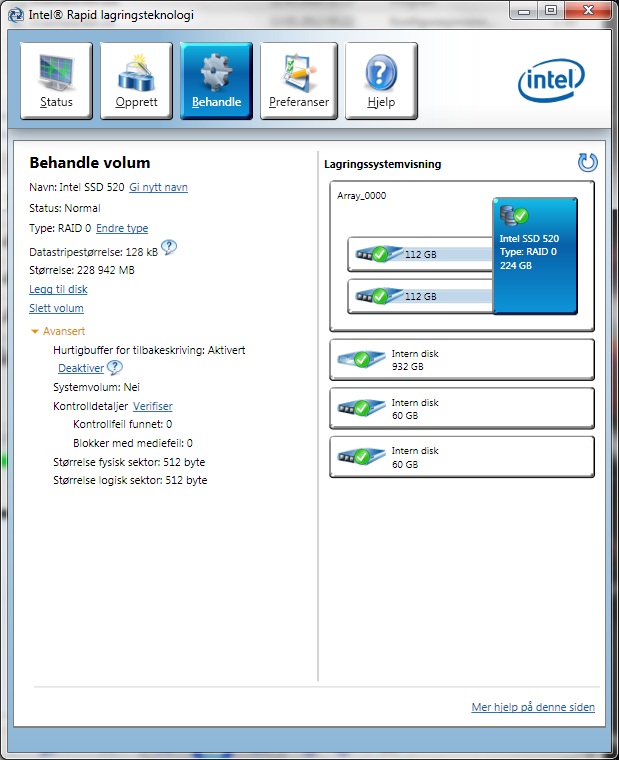Open Mer hjelp på denne siden
Screen dimensions: 619x760
(533, 707)
